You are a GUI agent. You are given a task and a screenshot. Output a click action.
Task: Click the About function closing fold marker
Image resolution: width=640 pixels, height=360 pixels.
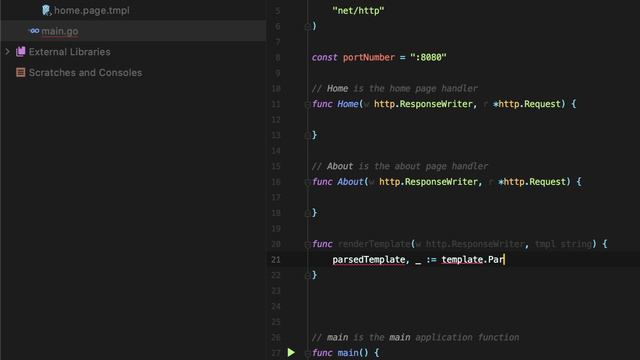[307, 213]
